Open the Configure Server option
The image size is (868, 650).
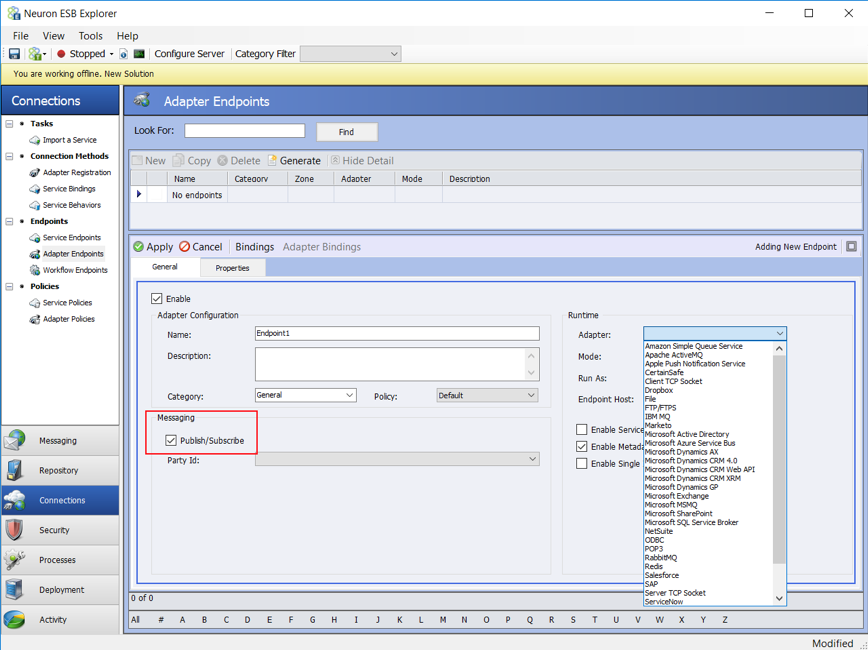189,54
